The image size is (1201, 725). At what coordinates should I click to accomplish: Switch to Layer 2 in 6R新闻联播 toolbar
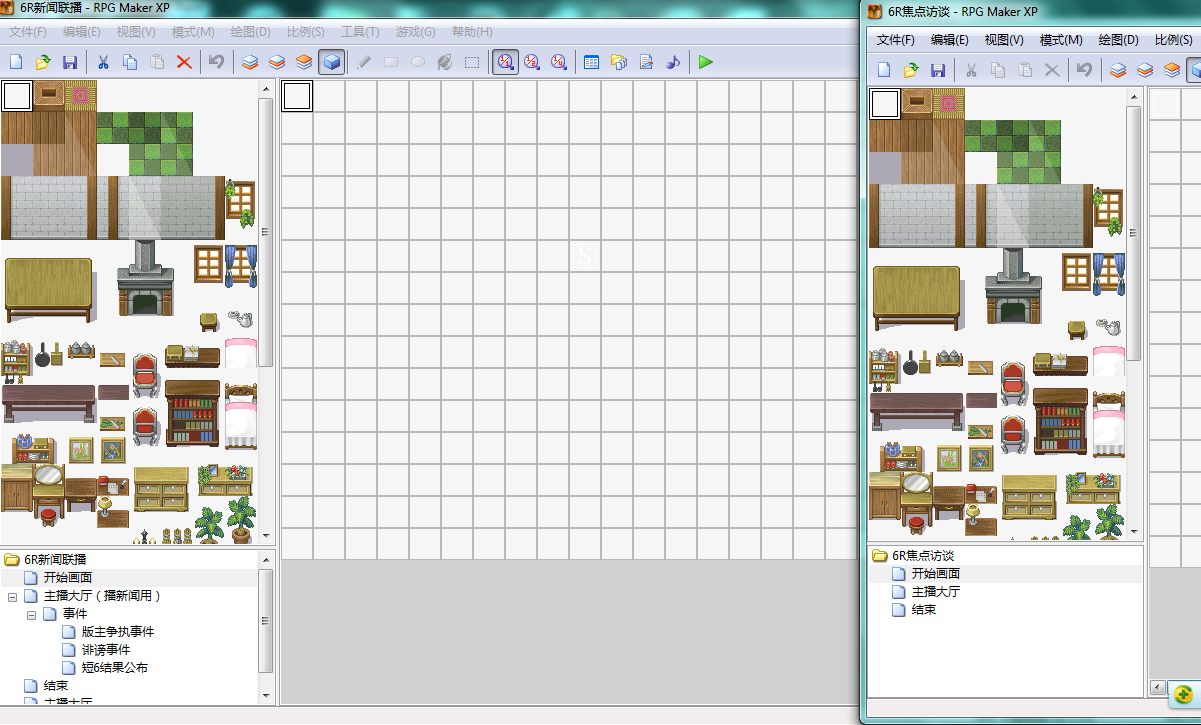click(x=277, y=62)
